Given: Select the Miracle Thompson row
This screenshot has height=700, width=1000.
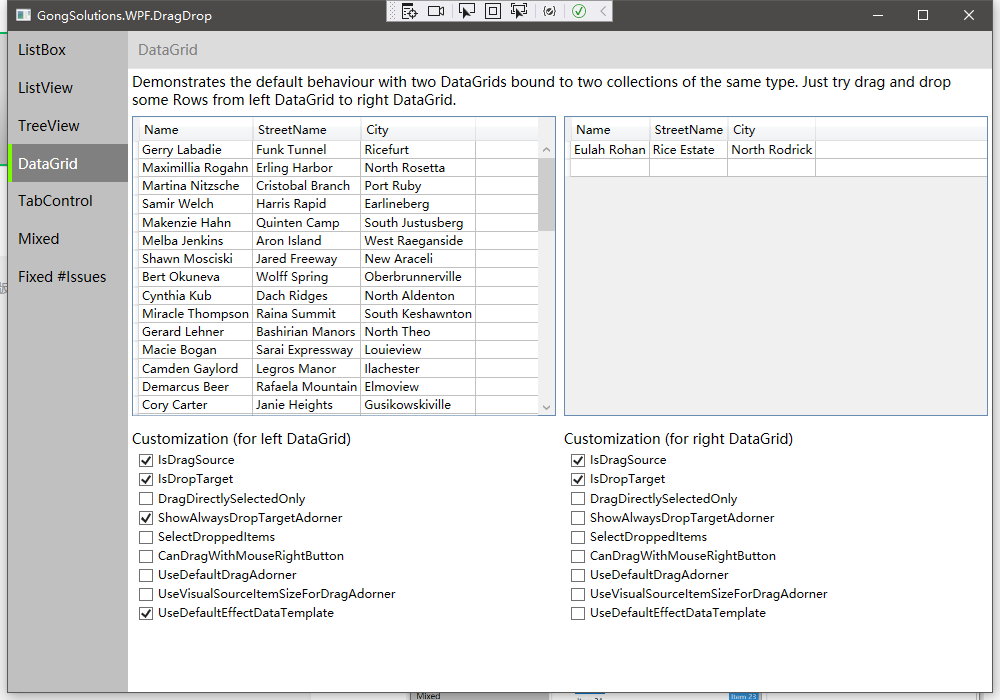Looking at the screenshot, I should click(x=338, y=314).
